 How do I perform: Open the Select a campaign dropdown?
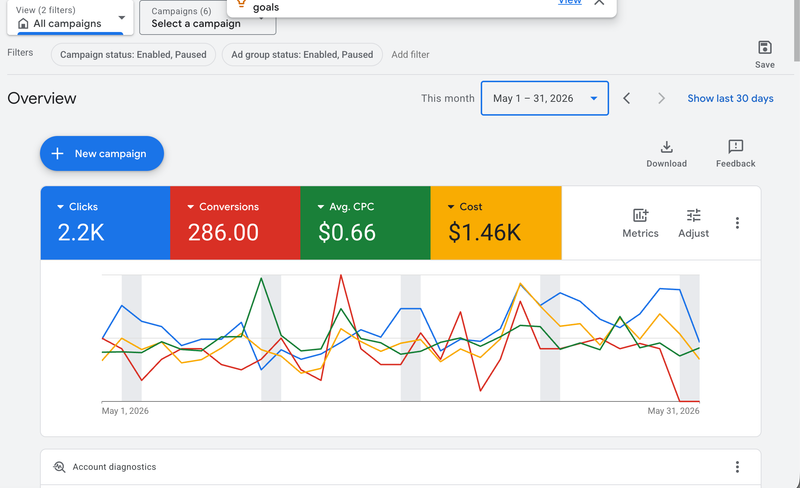(208, 17)
